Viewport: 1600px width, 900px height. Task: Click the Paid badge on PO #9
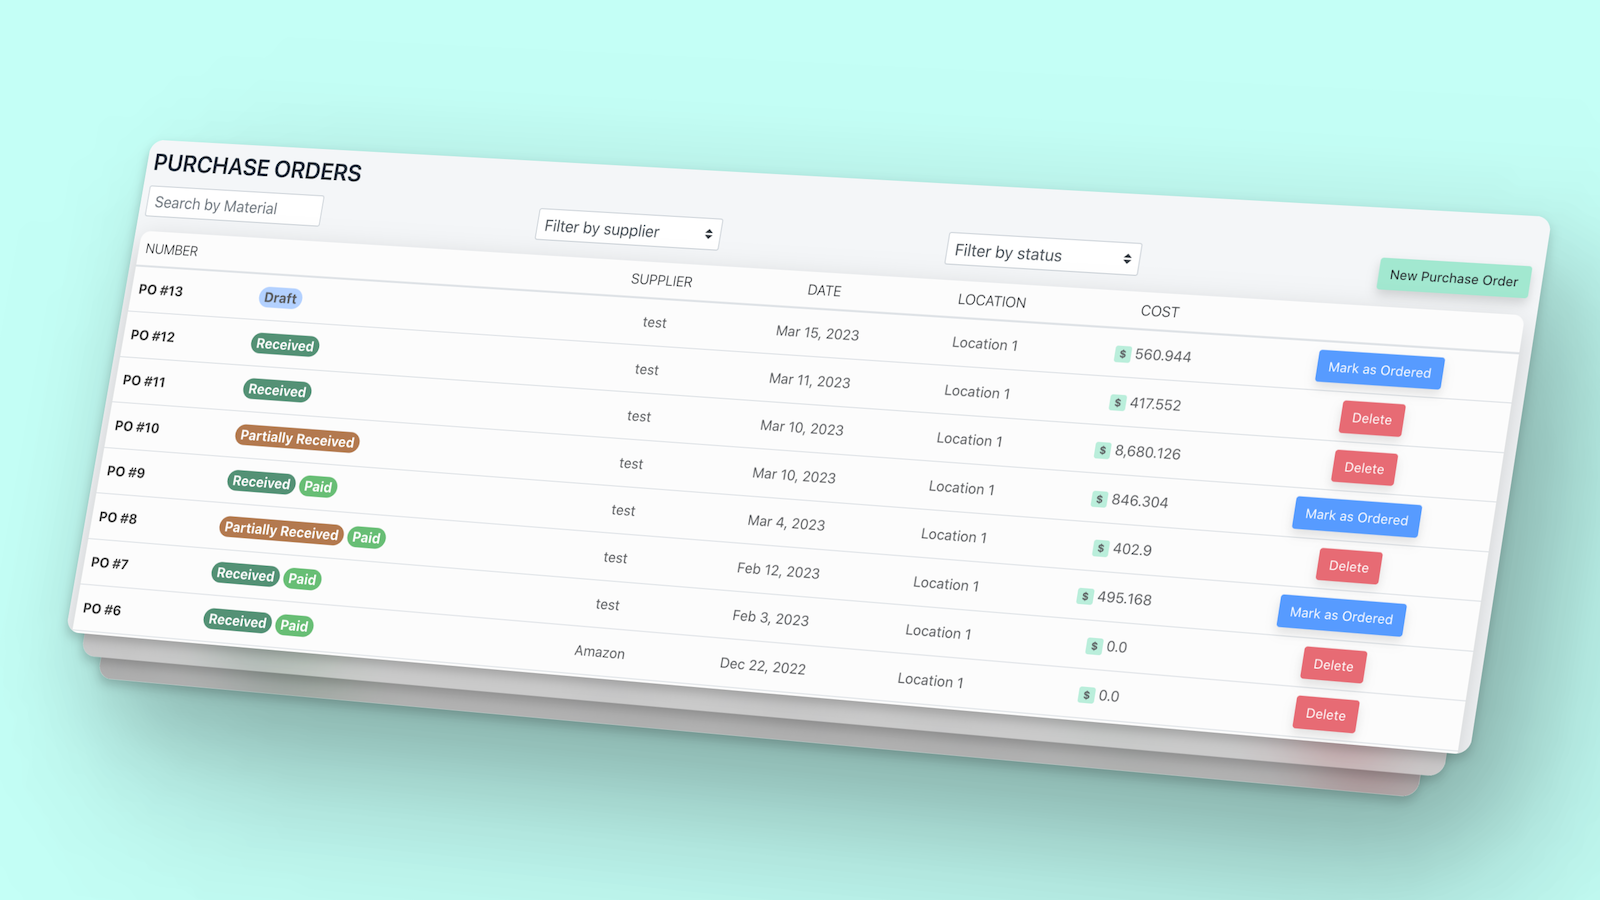point(318,486)
